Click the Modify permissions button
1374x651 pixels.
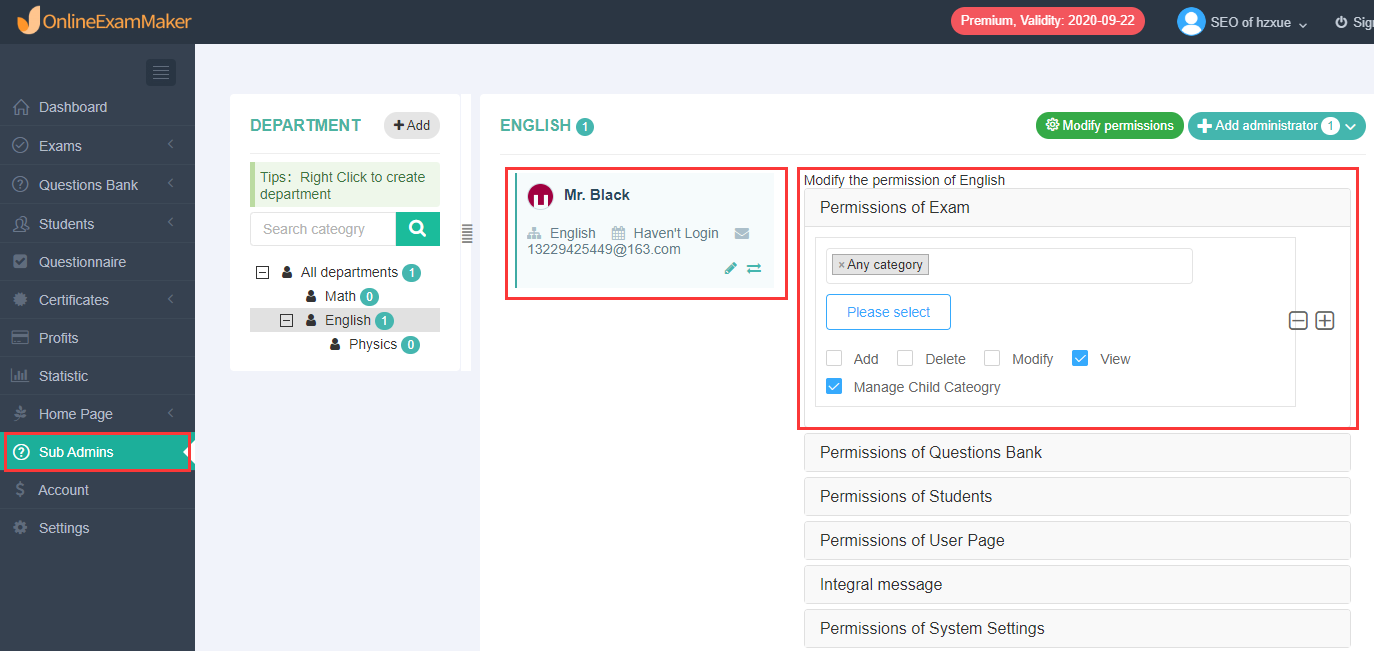point(1109,126)
